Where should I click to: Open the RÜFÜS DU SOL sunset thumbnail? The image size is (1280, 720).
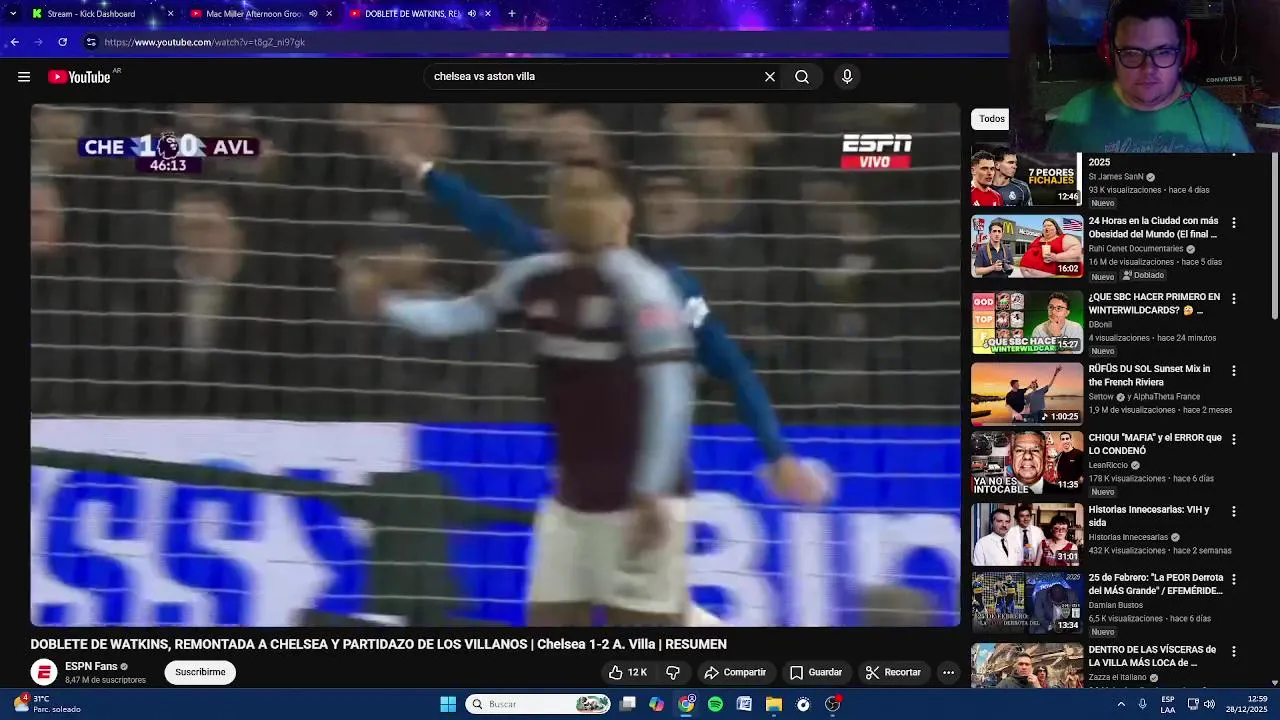coord(1027,394)
